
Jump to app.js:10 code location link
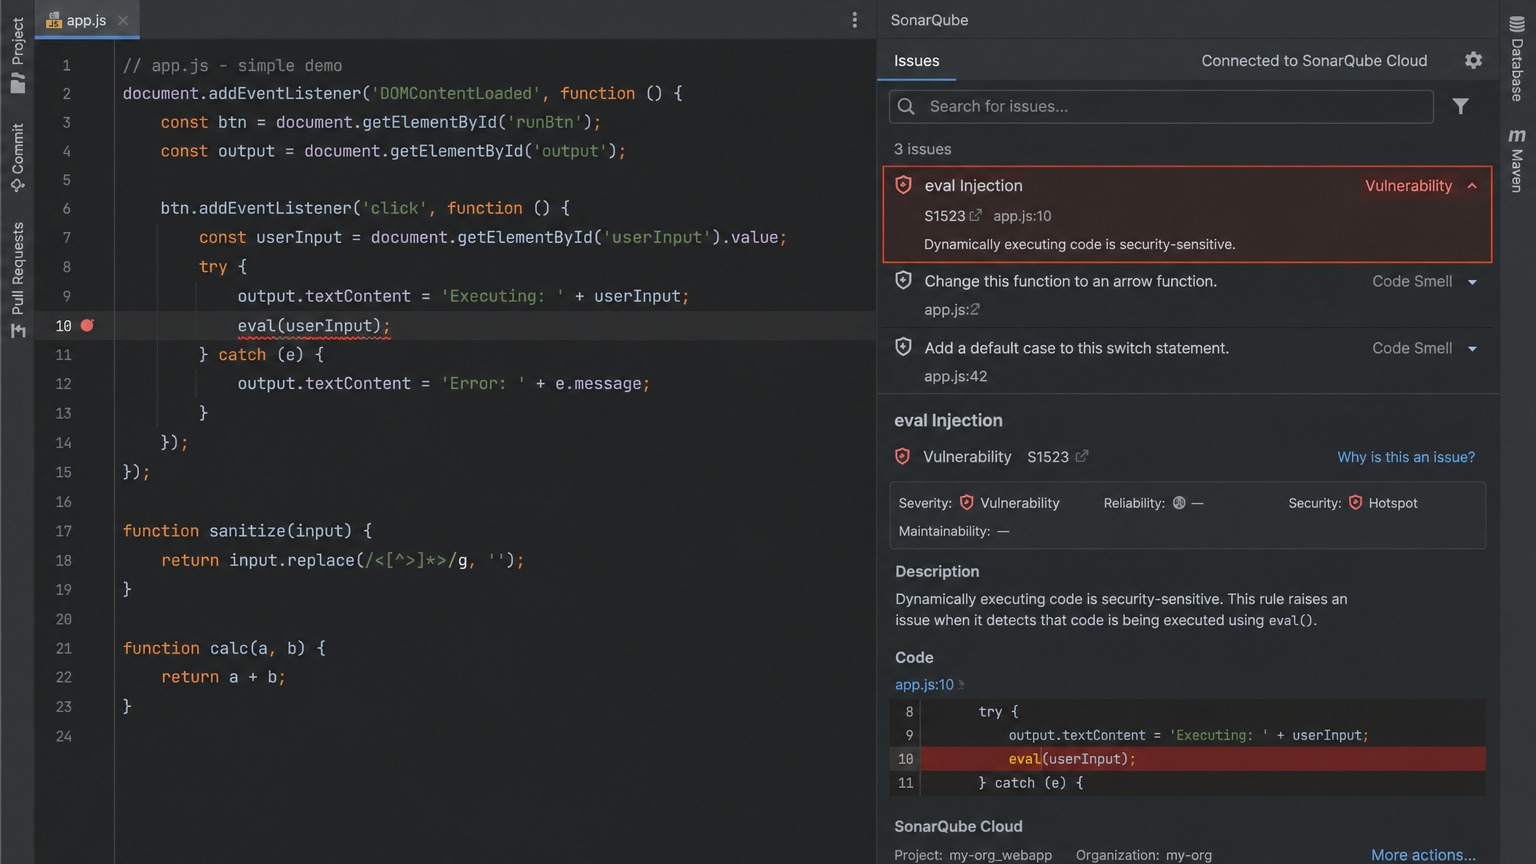click(x=924, y=684)
